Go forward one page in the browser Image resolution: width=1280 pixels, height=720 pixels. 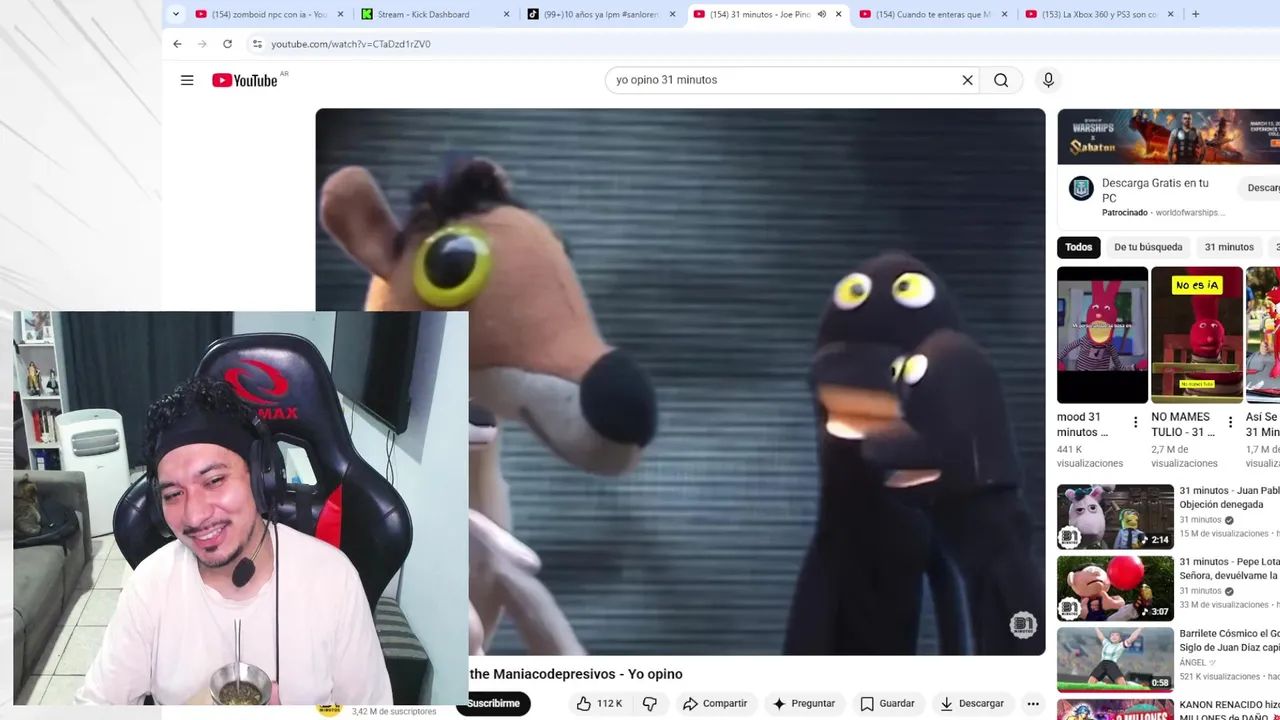pyautogui.click(x=202, y=44)
